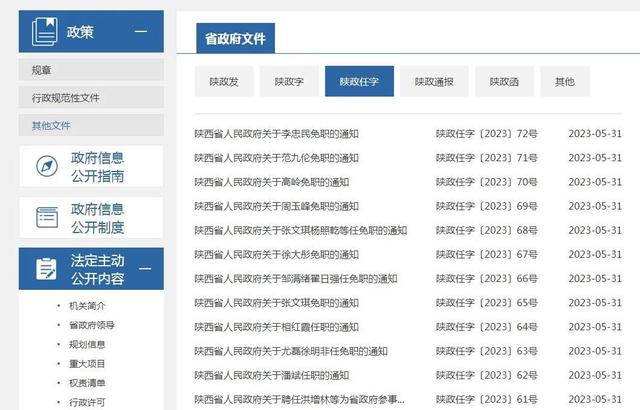
Task: Open the 潘斌任职的通知 document
Action: (x=271, y=375)
